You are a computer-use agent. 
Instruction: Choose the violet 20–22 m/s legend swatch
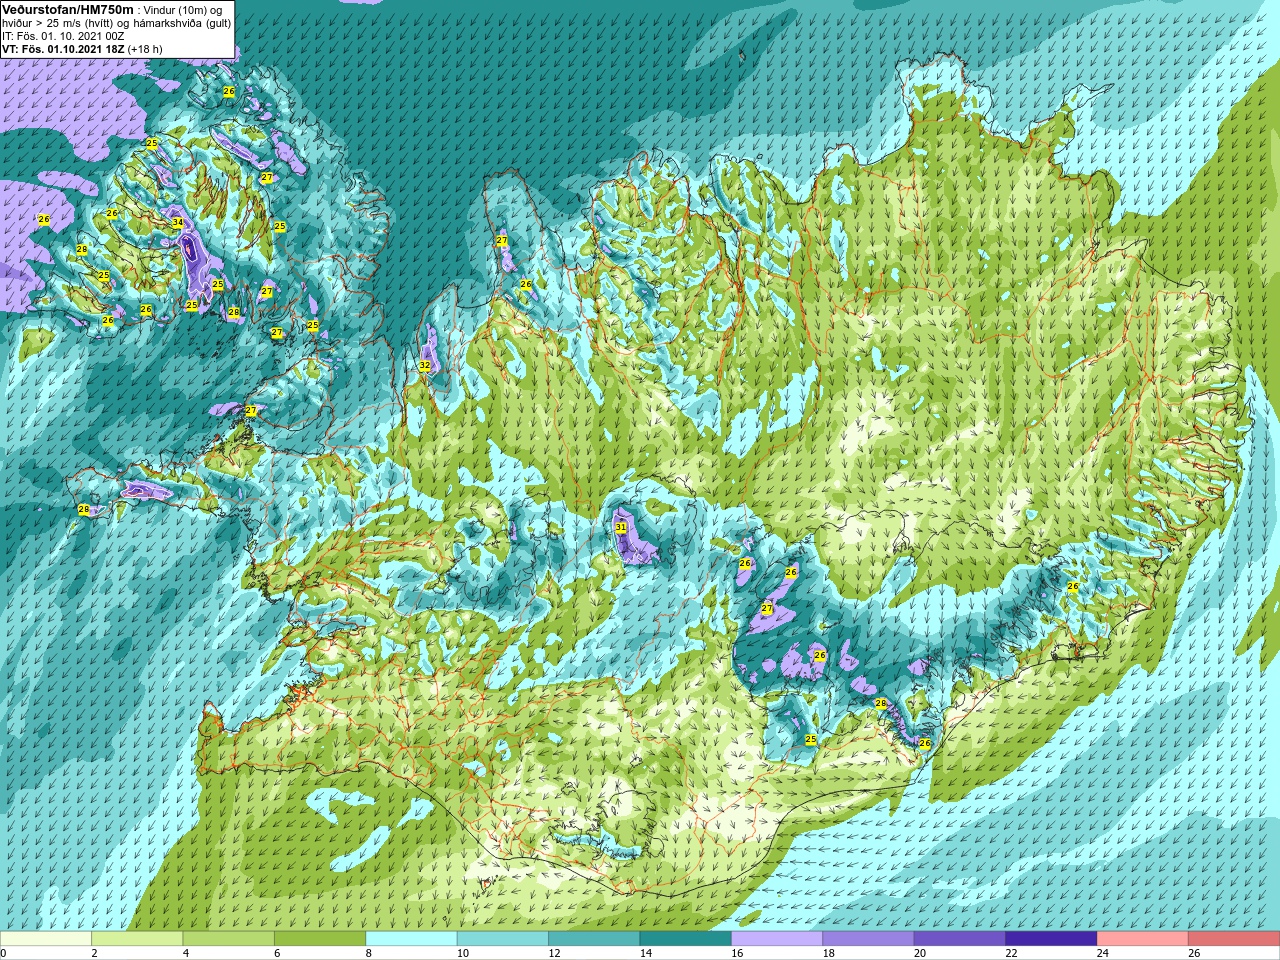[x=960, y=939]
